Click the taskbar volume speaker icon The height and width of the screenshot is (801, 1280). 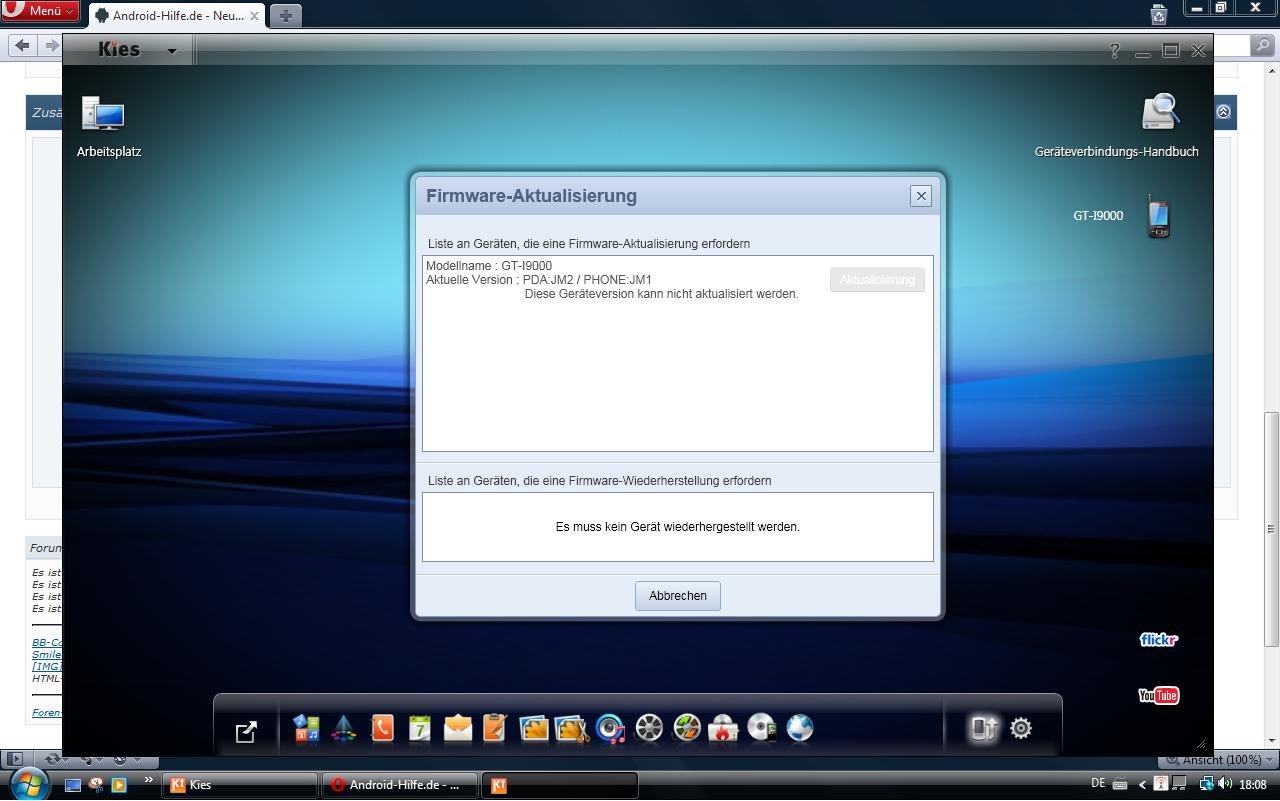pos(1225,784)
